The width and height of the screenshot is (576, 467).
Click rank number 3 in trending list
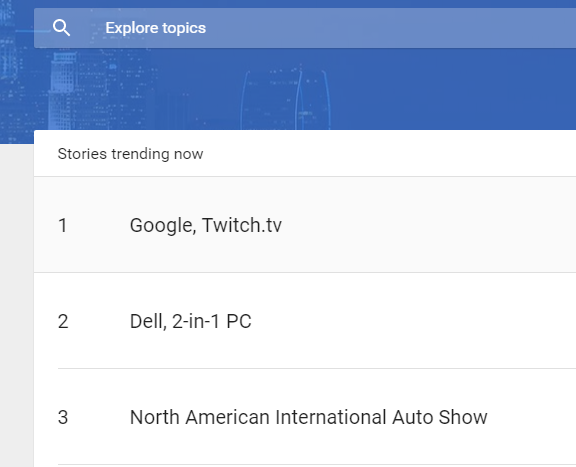pos(63,417)
